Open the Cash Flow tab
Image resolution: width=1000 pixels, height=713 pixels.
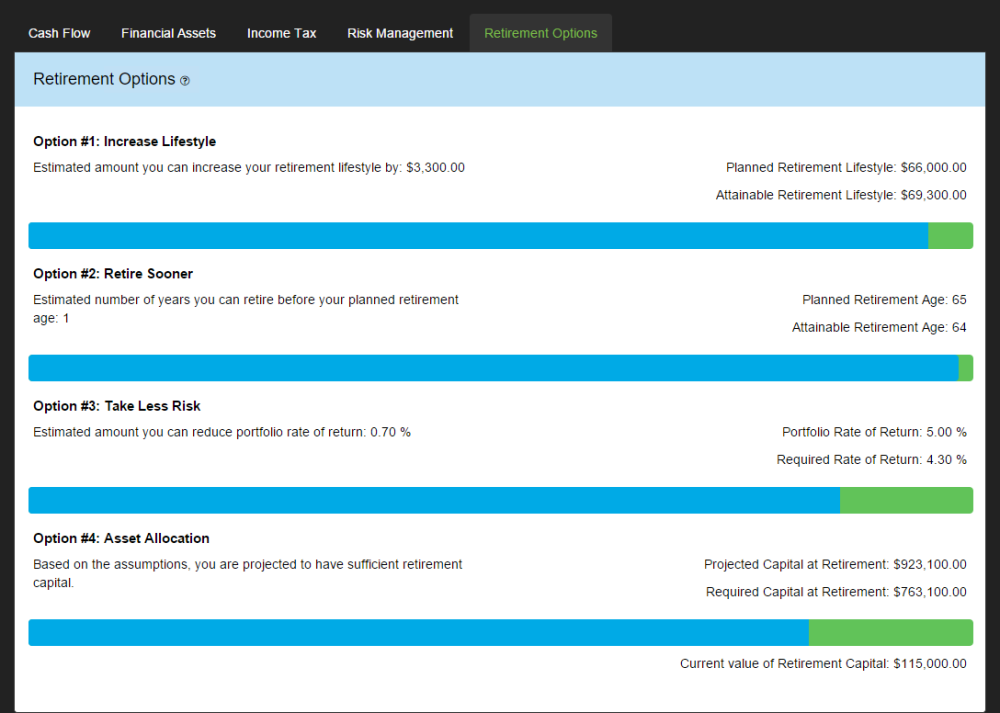pos(59,33)
